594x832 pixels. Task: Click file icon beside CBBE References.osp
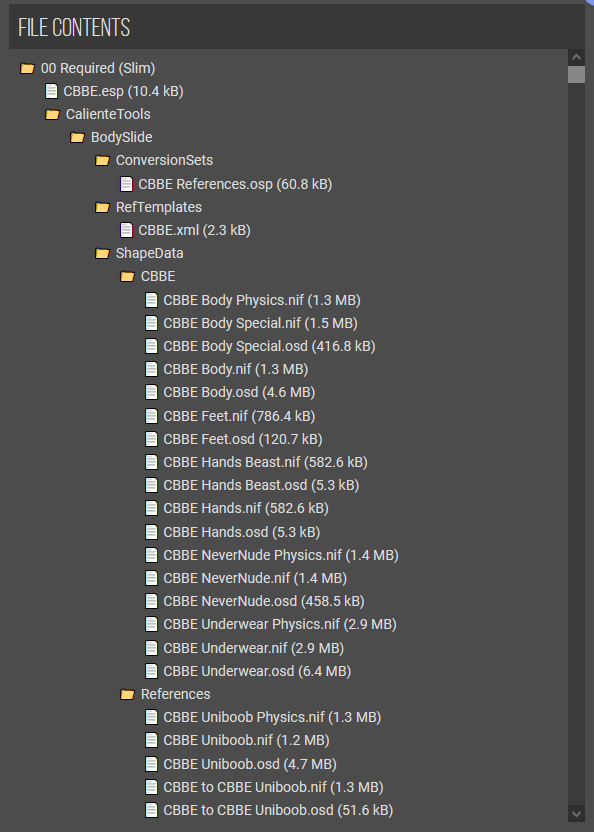[x=126, y=184]
